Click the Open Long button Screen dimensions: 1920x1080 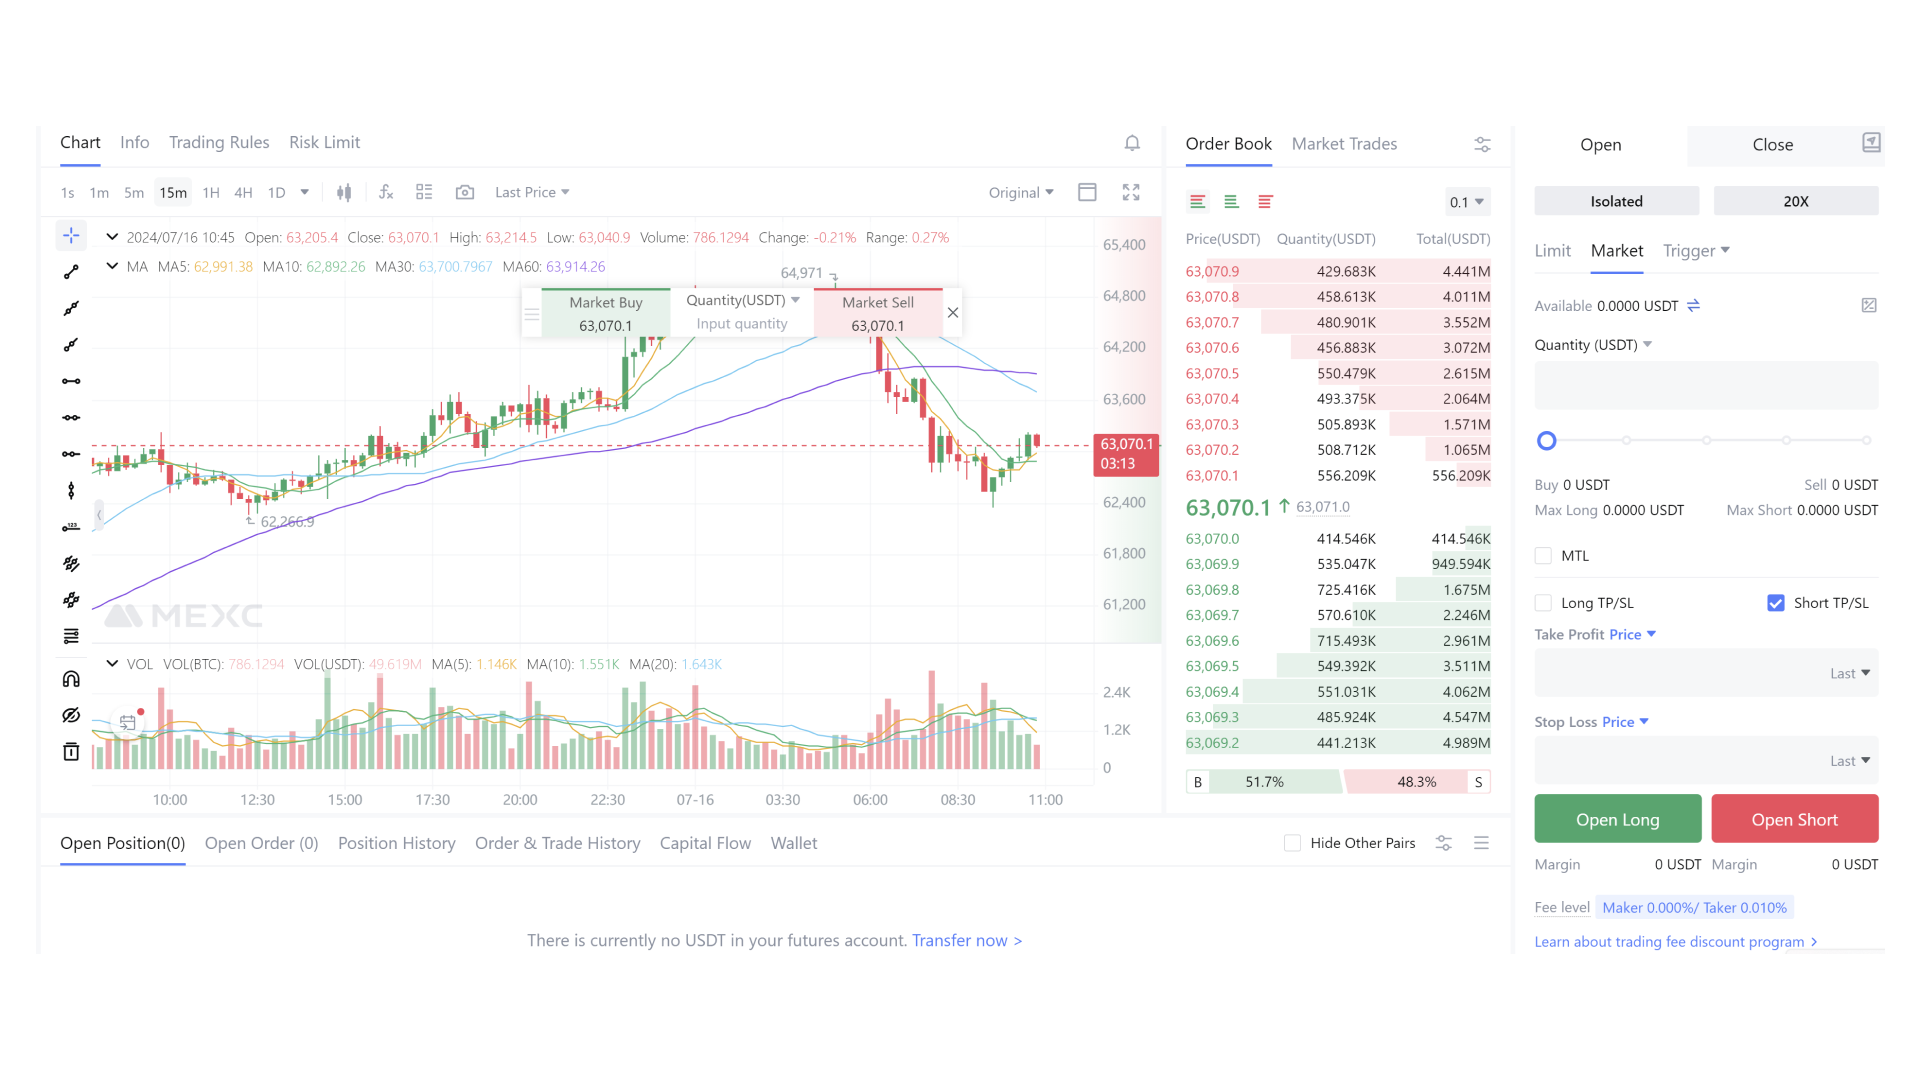click(x=1618, y=819)
